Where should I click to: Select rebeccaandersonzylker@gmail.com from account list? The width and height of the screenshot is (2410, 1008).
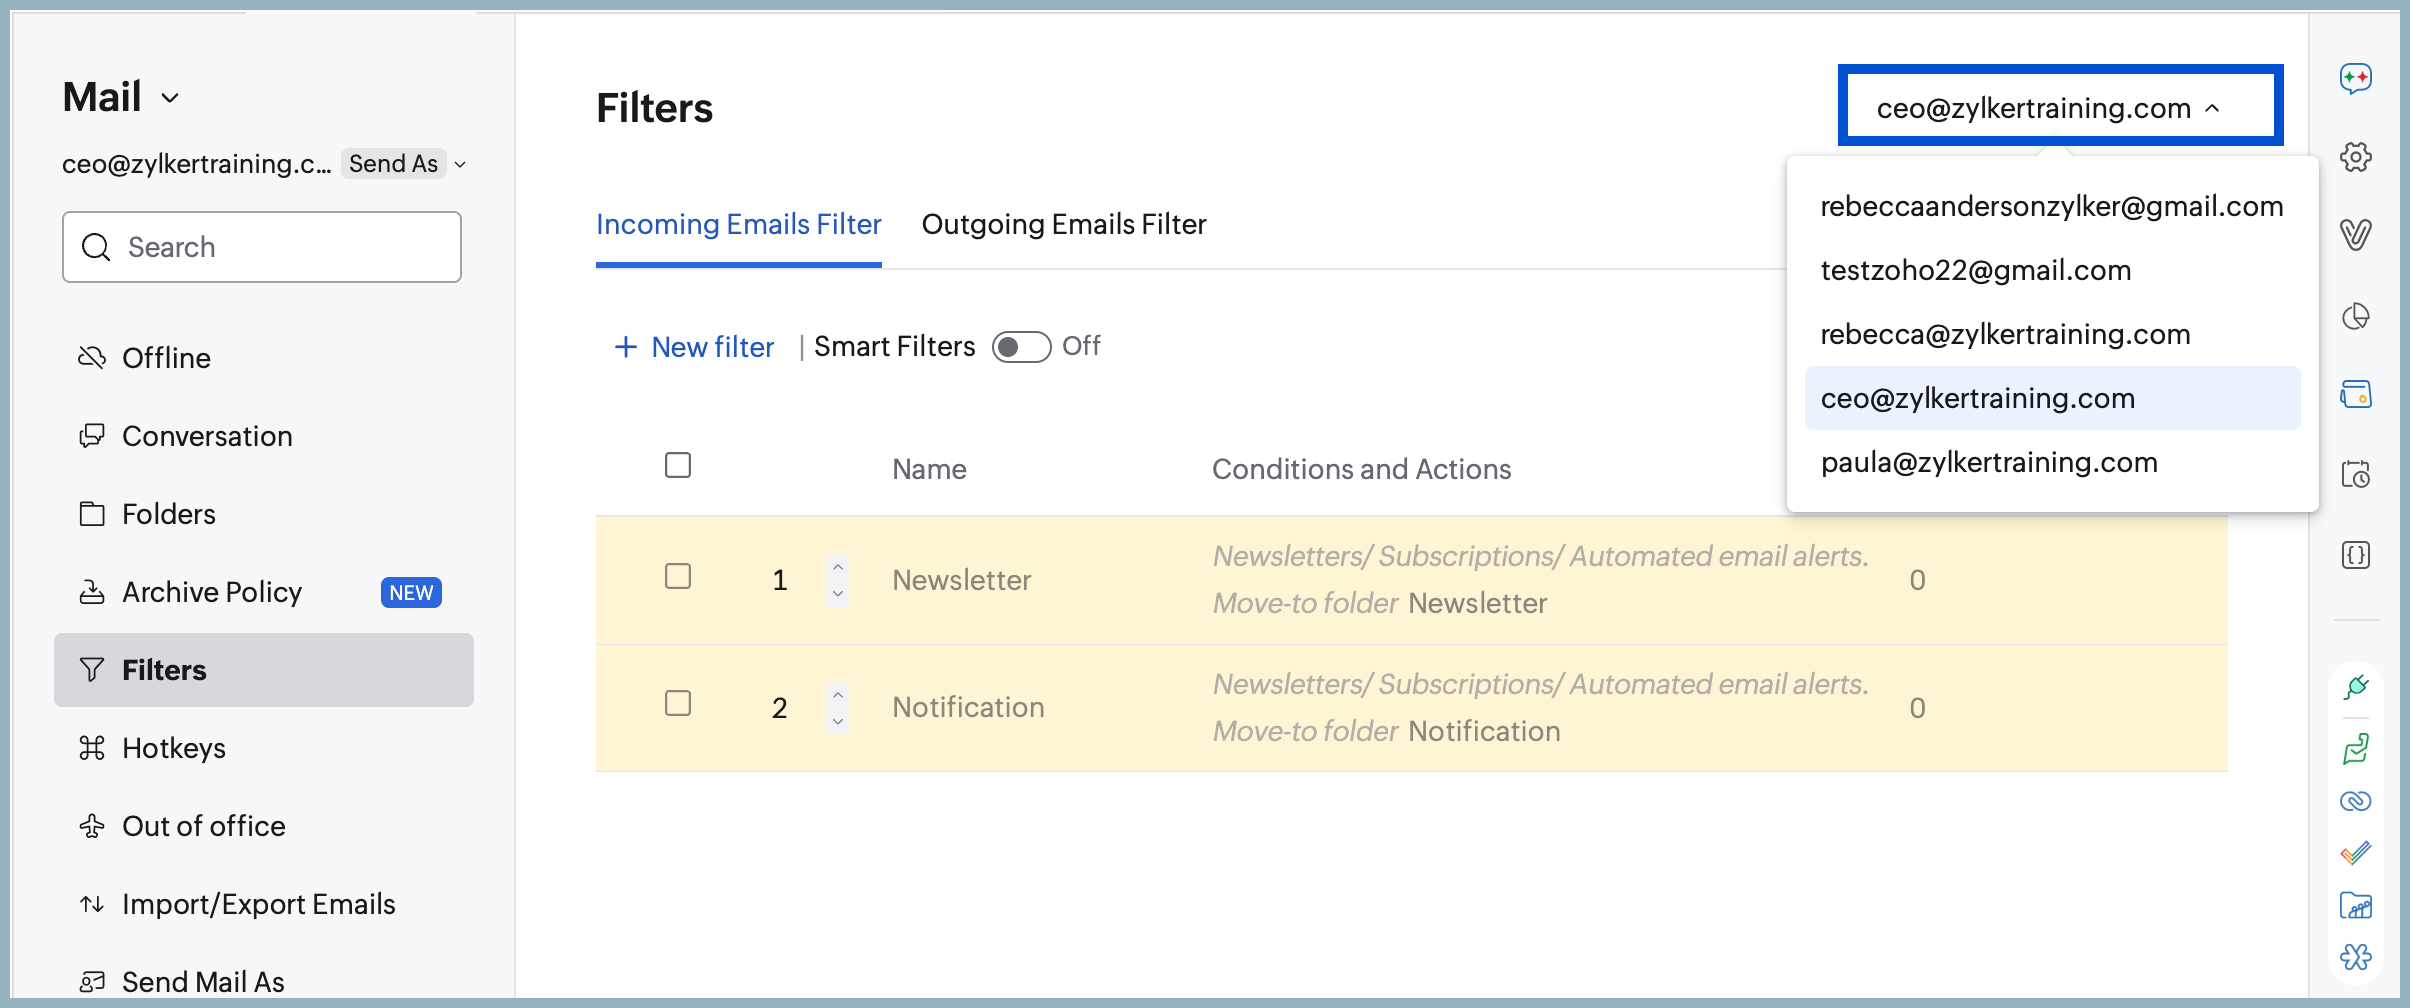tap(2052, 206)
